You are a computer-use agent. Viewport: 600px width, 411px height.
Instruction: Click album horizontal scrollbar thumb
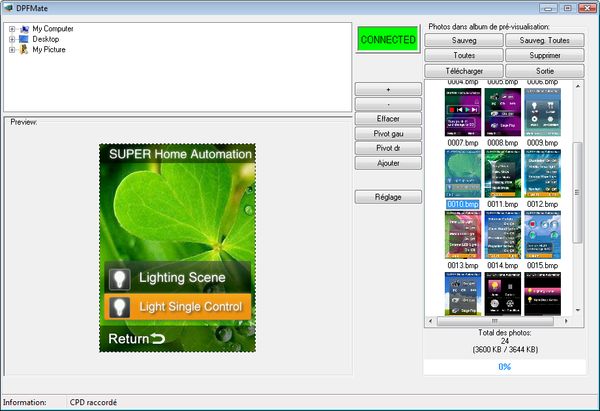pyautogui.click(x=495, y=321)
